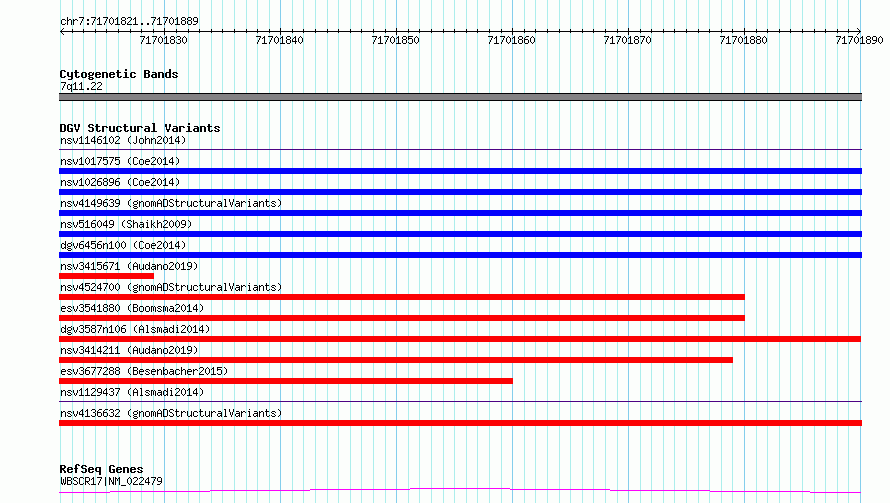The height and width of the screenshot is (503, 890).
Task: Click the gray 7q11.22 cytogenetic band bar
Action: coord(460,97)
